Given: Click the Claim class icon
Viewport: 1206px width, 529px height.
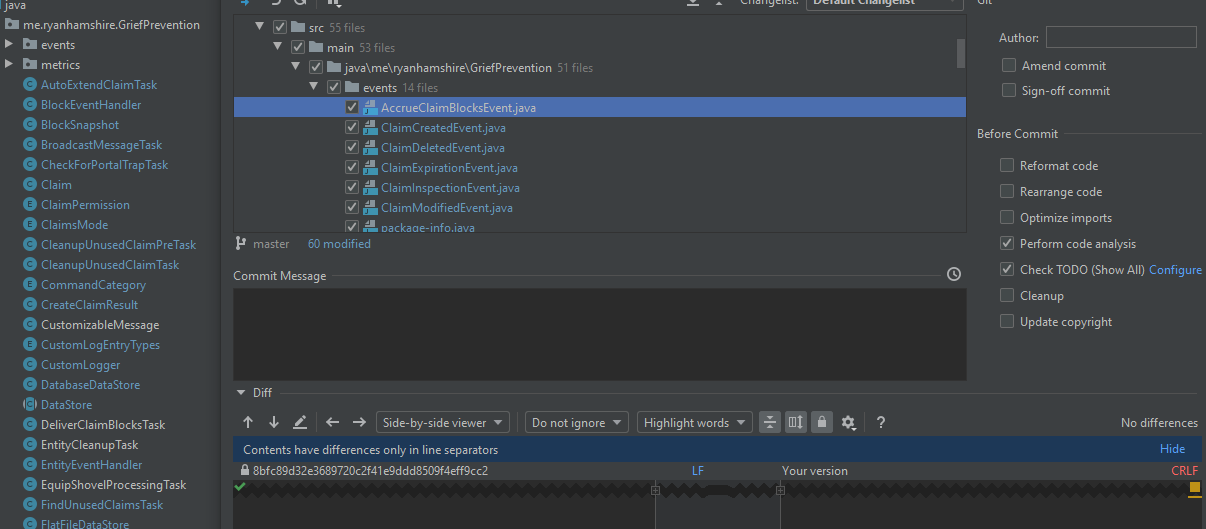Looking at the screenshot, I should click(x=30, y=185).
